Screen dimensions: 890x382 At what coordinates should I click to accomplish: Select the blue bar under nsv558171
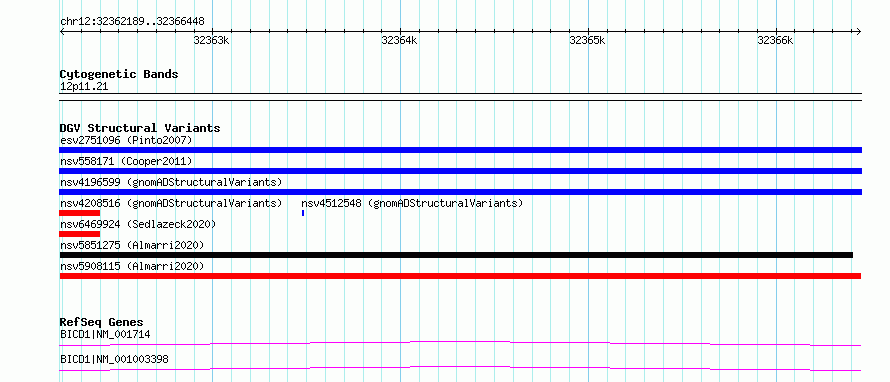point(460,171)
